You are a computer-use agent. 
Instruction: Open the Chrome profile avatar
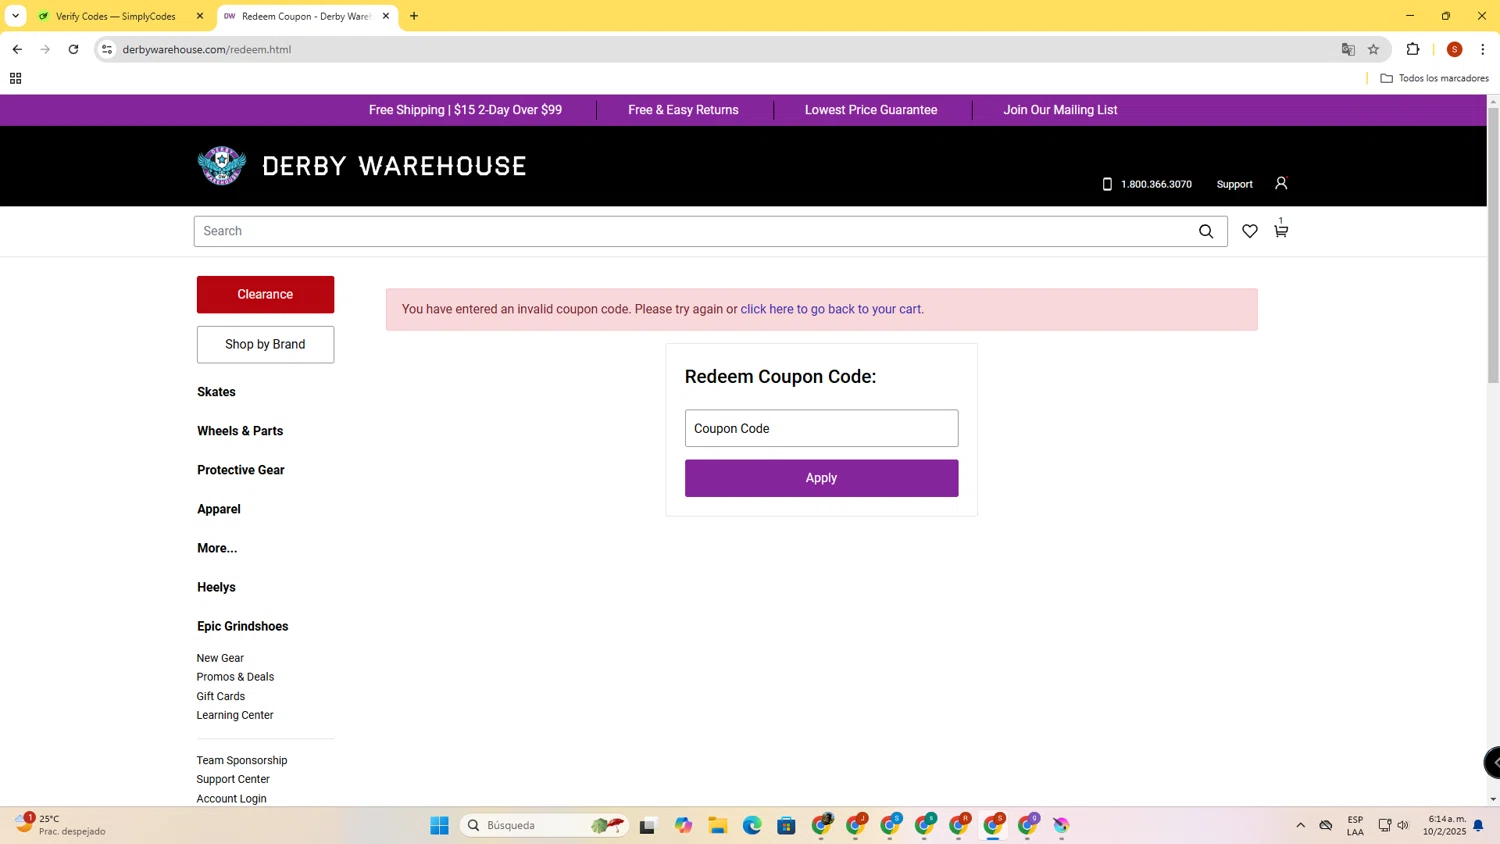pos(1455,49)
